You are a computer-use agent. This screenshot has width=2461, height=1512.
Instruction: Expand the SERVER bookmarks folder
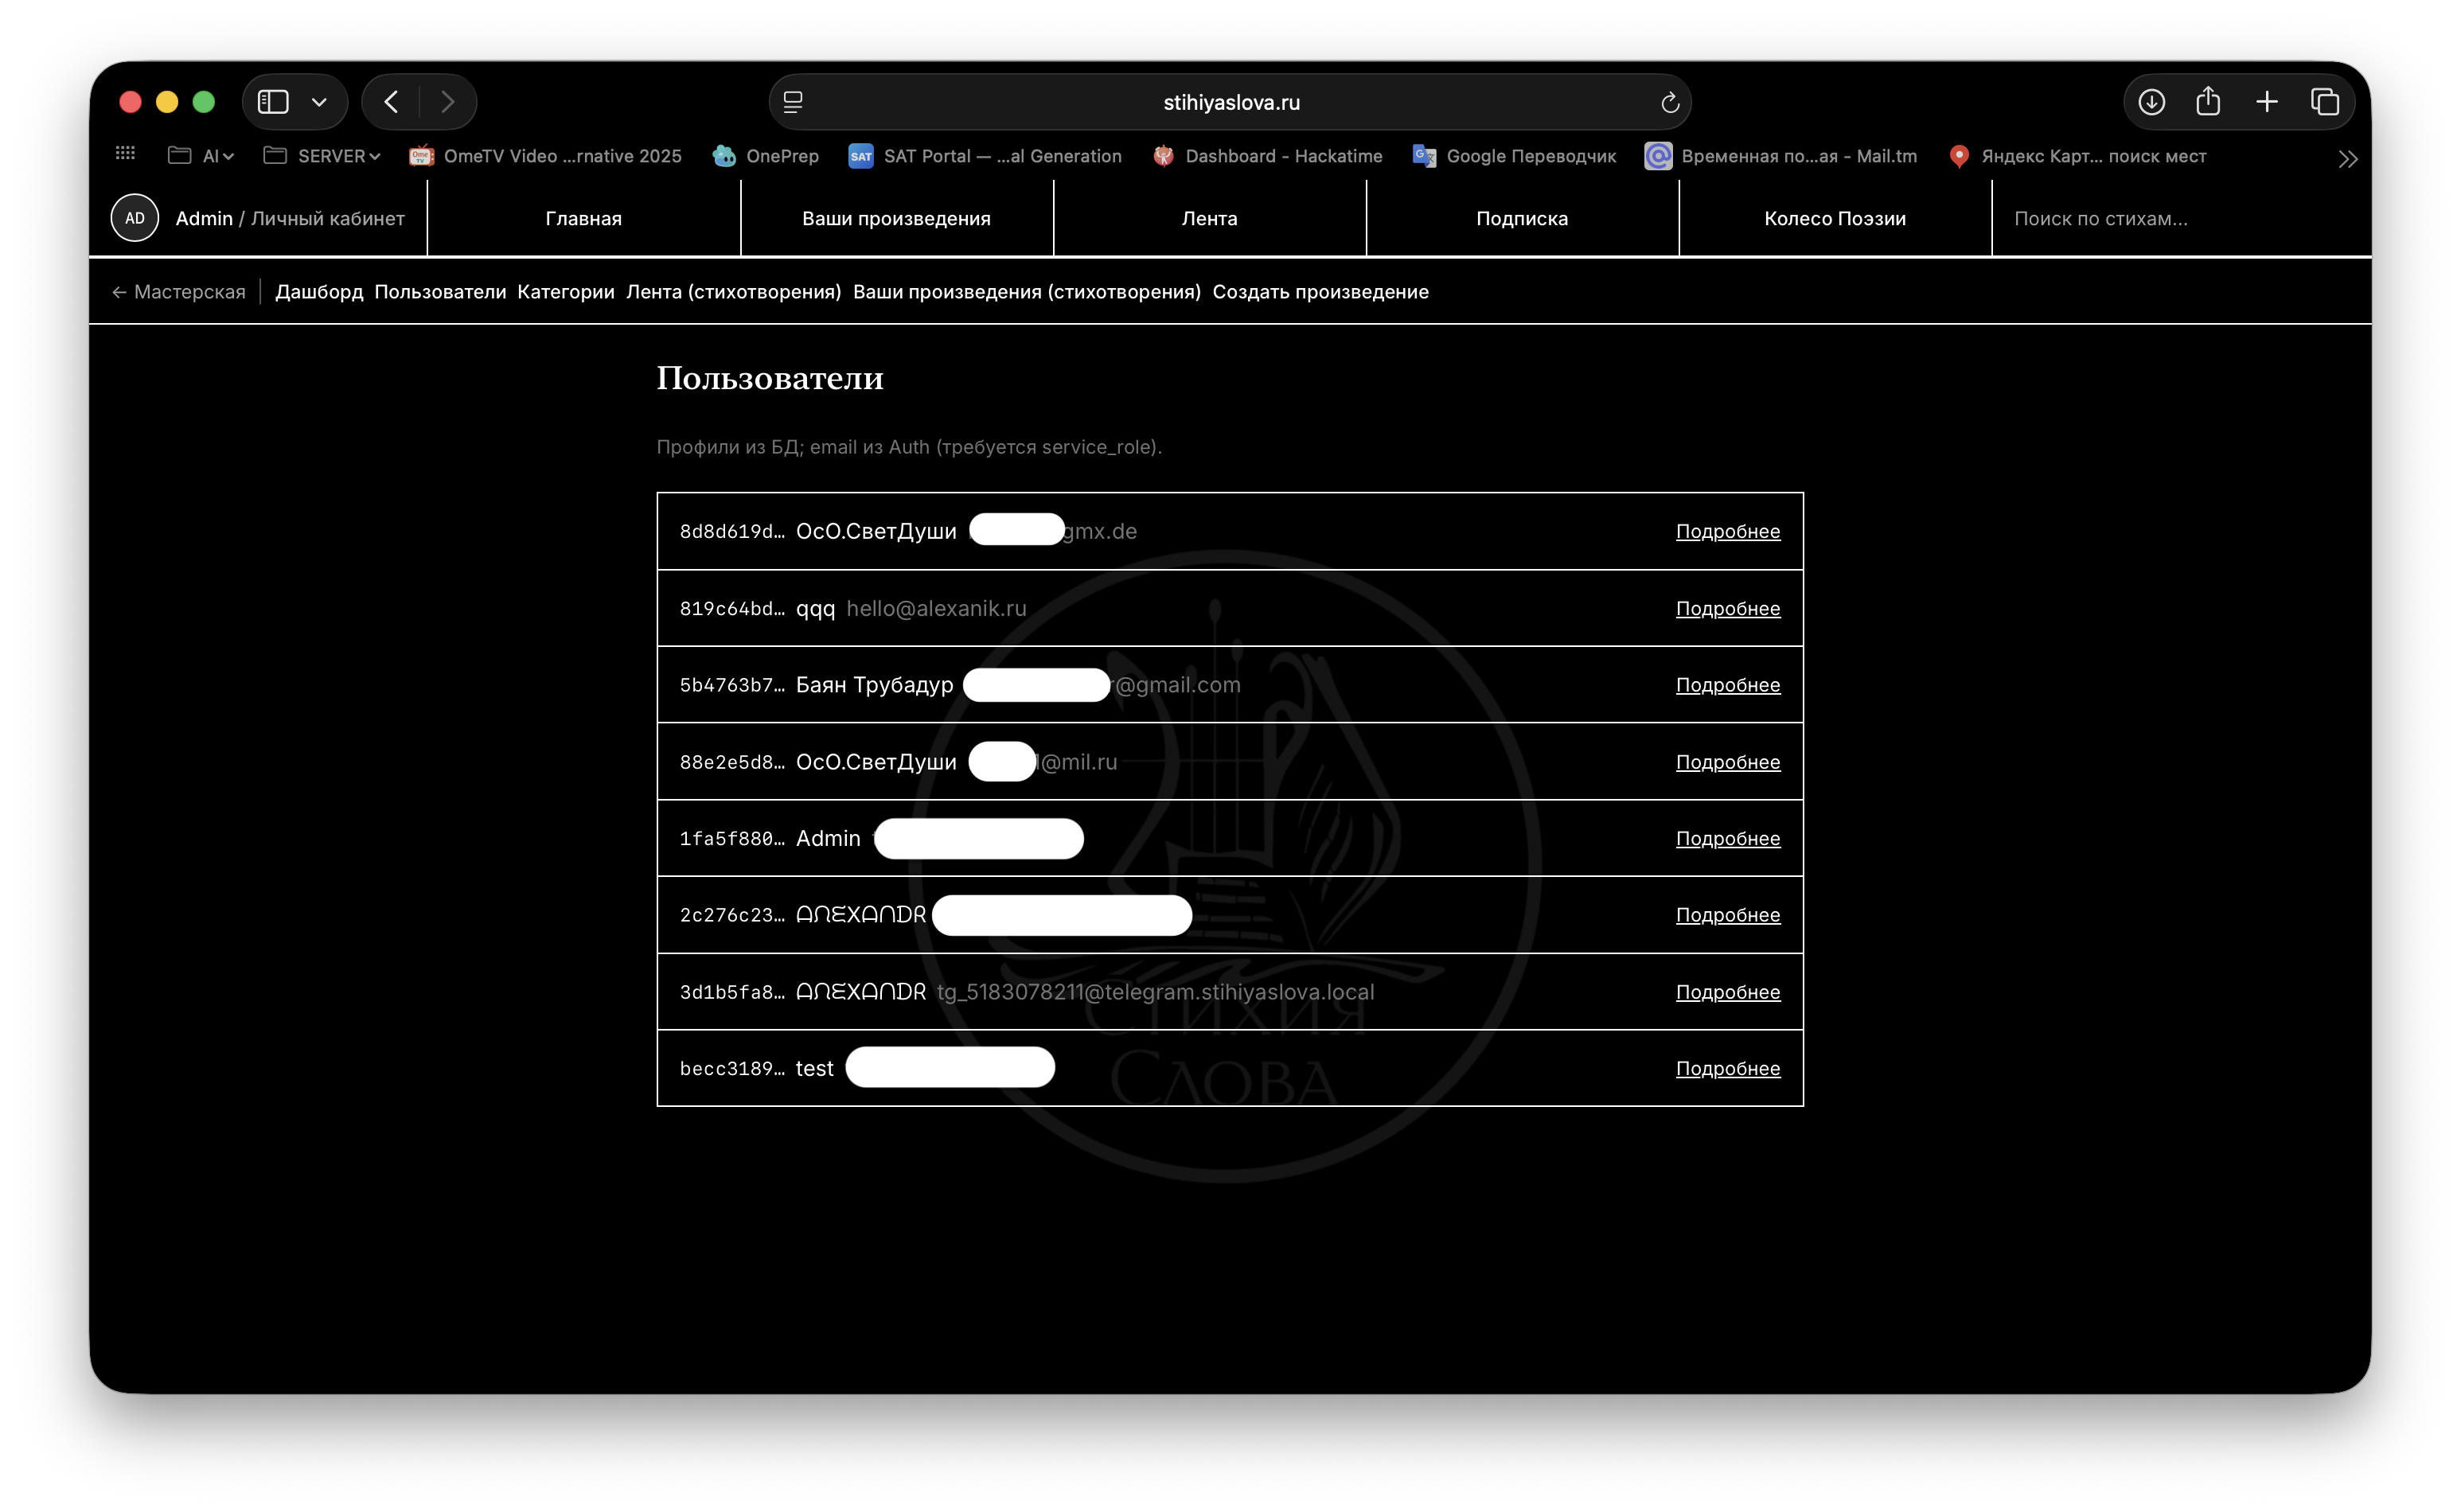(322, 156)
